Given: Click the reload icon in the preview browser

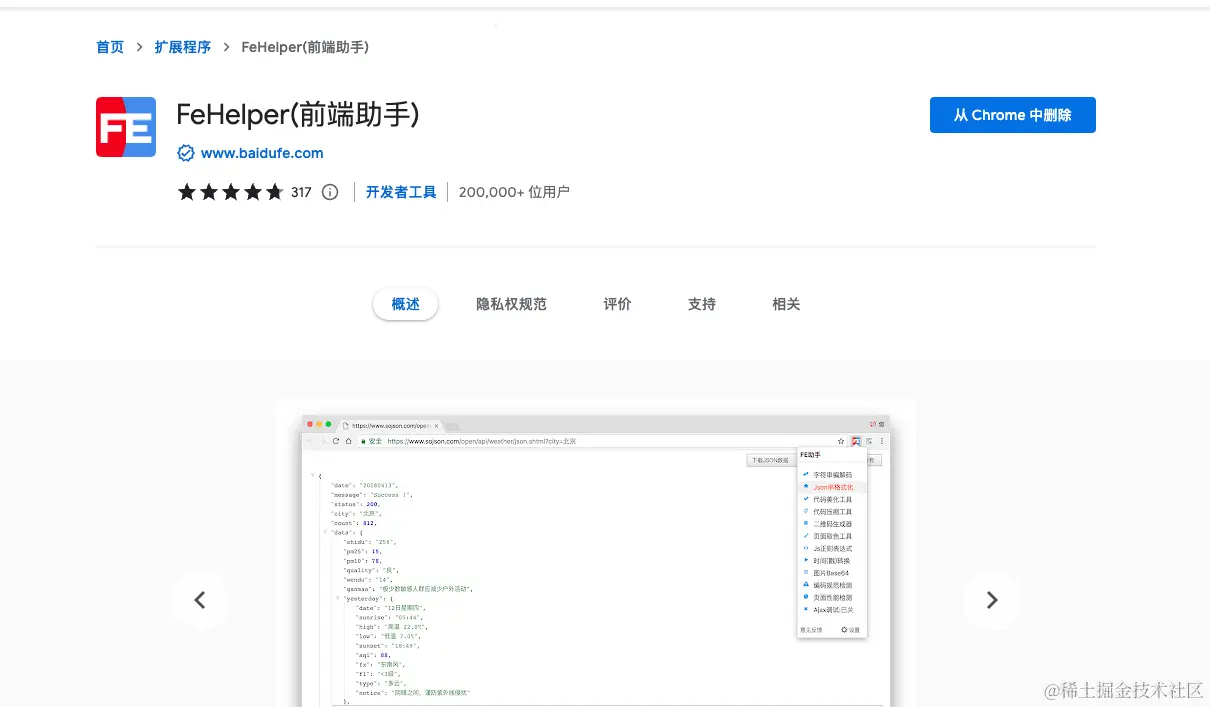Looking at the screenshot, I should (x=335, y=441).
